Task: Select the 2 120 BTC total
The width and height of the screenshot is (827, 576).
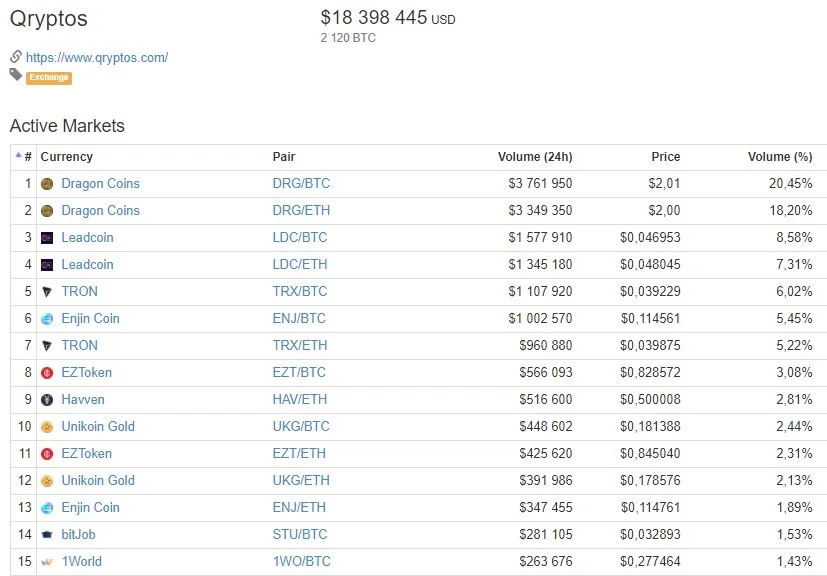Action: click(348, 38)
